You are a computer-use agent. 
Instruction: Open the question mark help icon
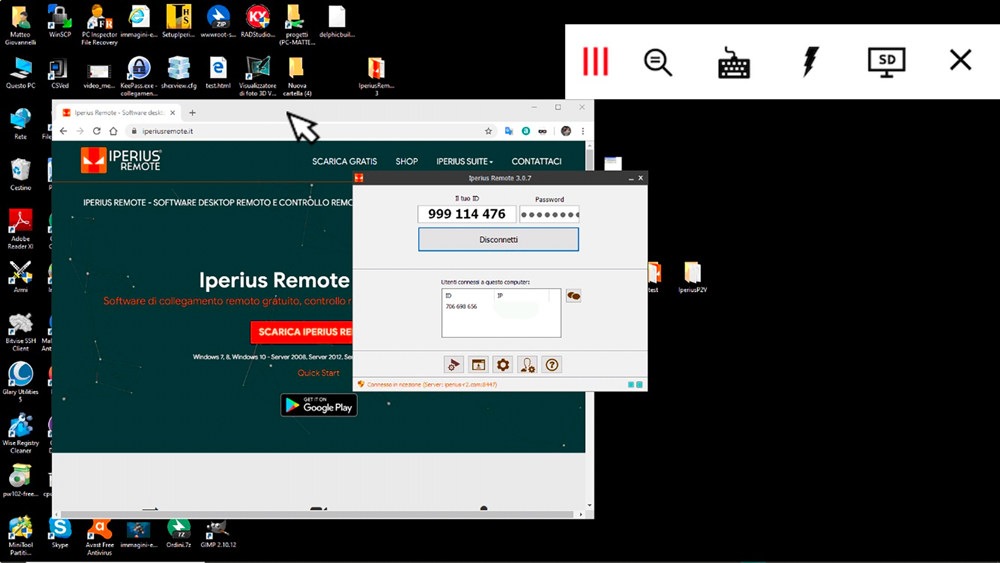point(552,365)
